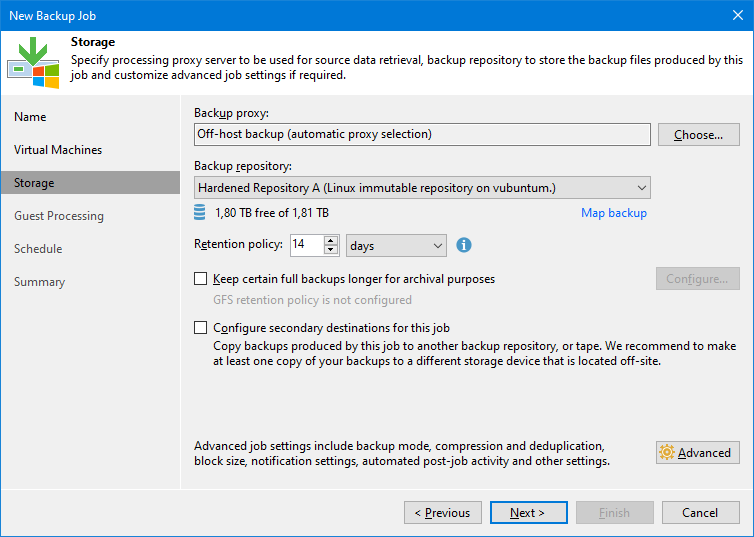Click Choose to select backup proxy
Image resolution: width=754 pixels, height=537 pixels.
[x=699, y=135]
